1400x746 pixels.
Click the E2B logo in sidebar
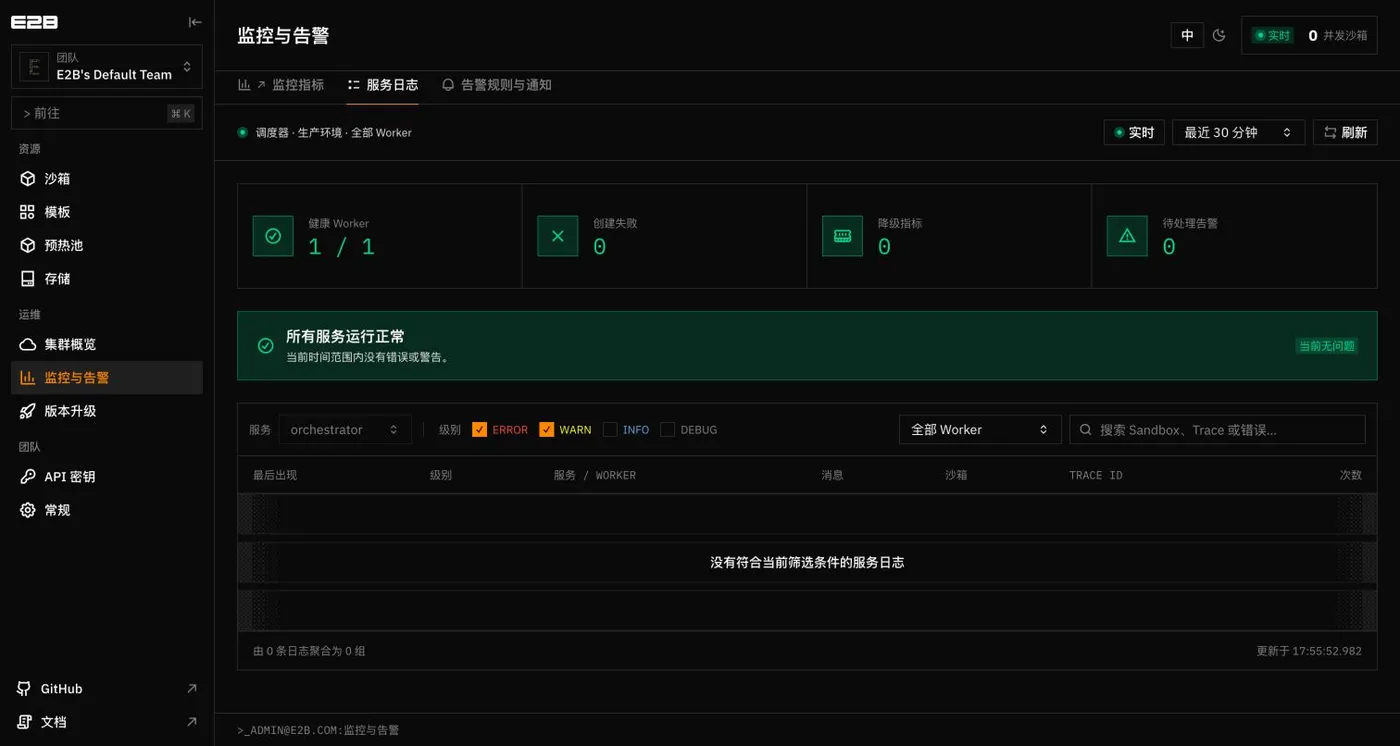click(x=34, y=21)
